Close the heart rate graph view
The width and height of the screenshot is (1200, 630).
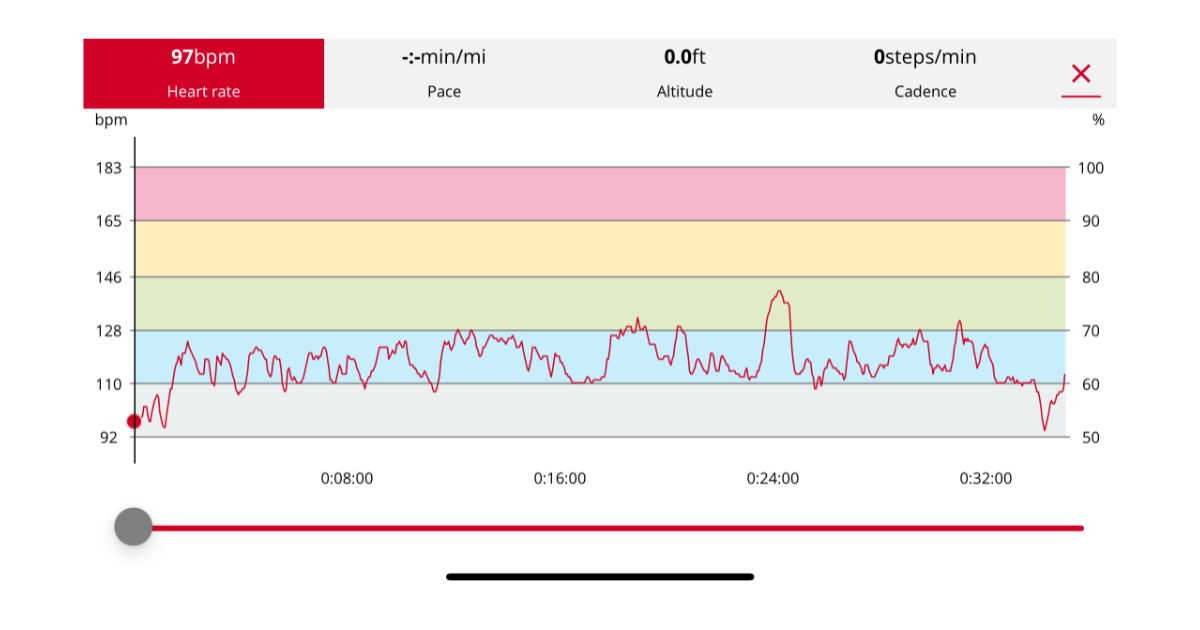coord(1080,74)
